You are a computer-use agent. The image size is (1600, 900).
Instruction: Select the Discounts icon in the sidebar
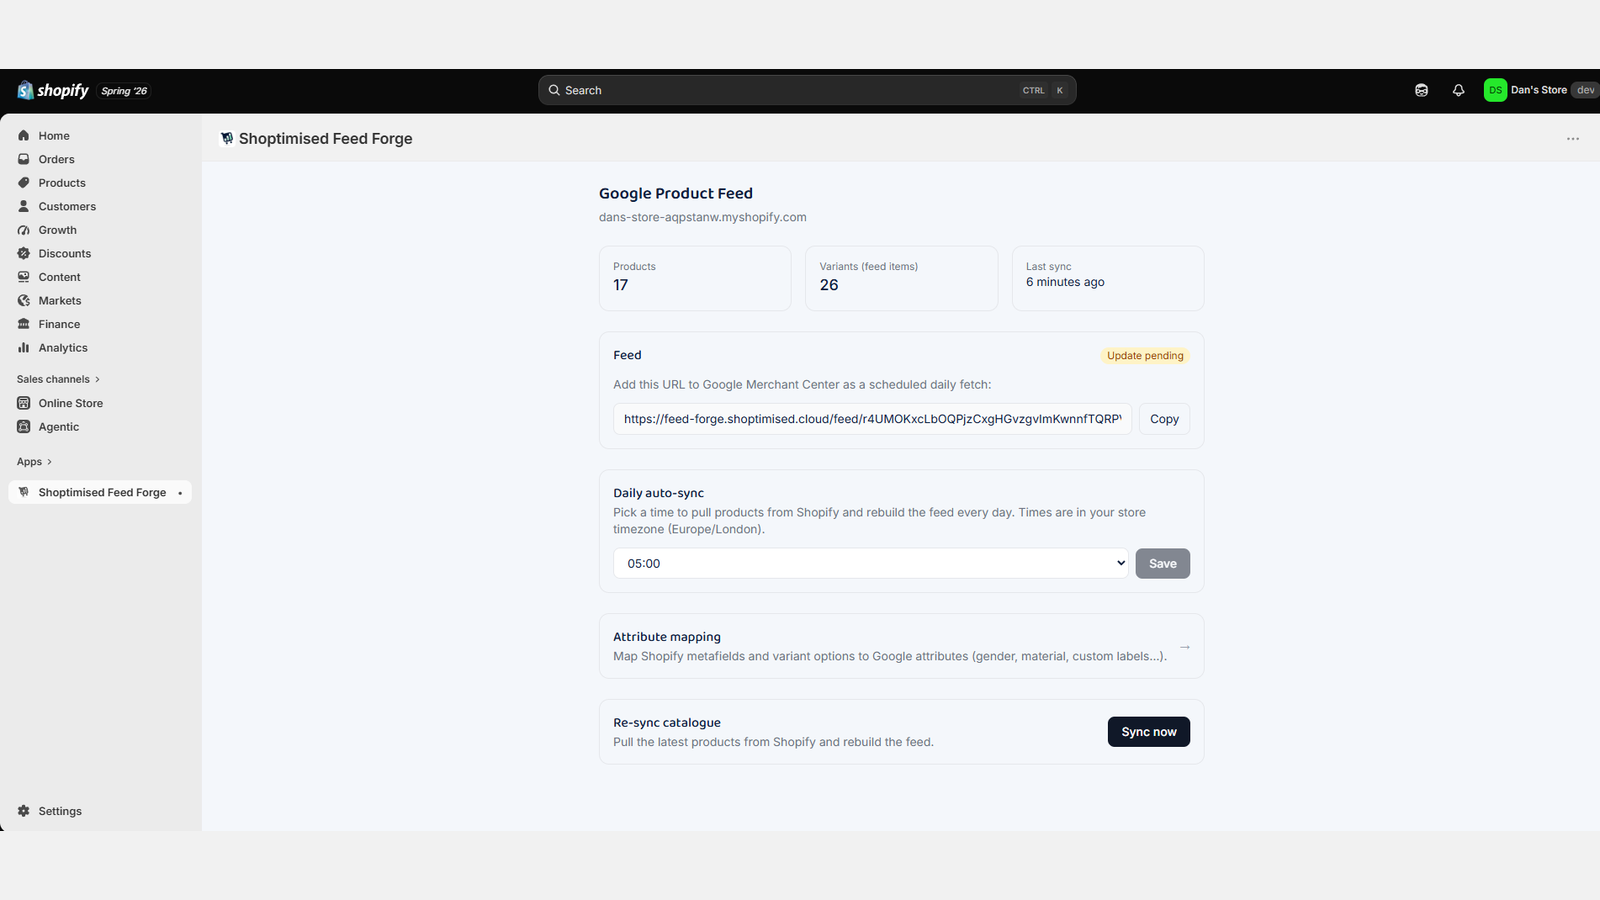pos(24,253)
